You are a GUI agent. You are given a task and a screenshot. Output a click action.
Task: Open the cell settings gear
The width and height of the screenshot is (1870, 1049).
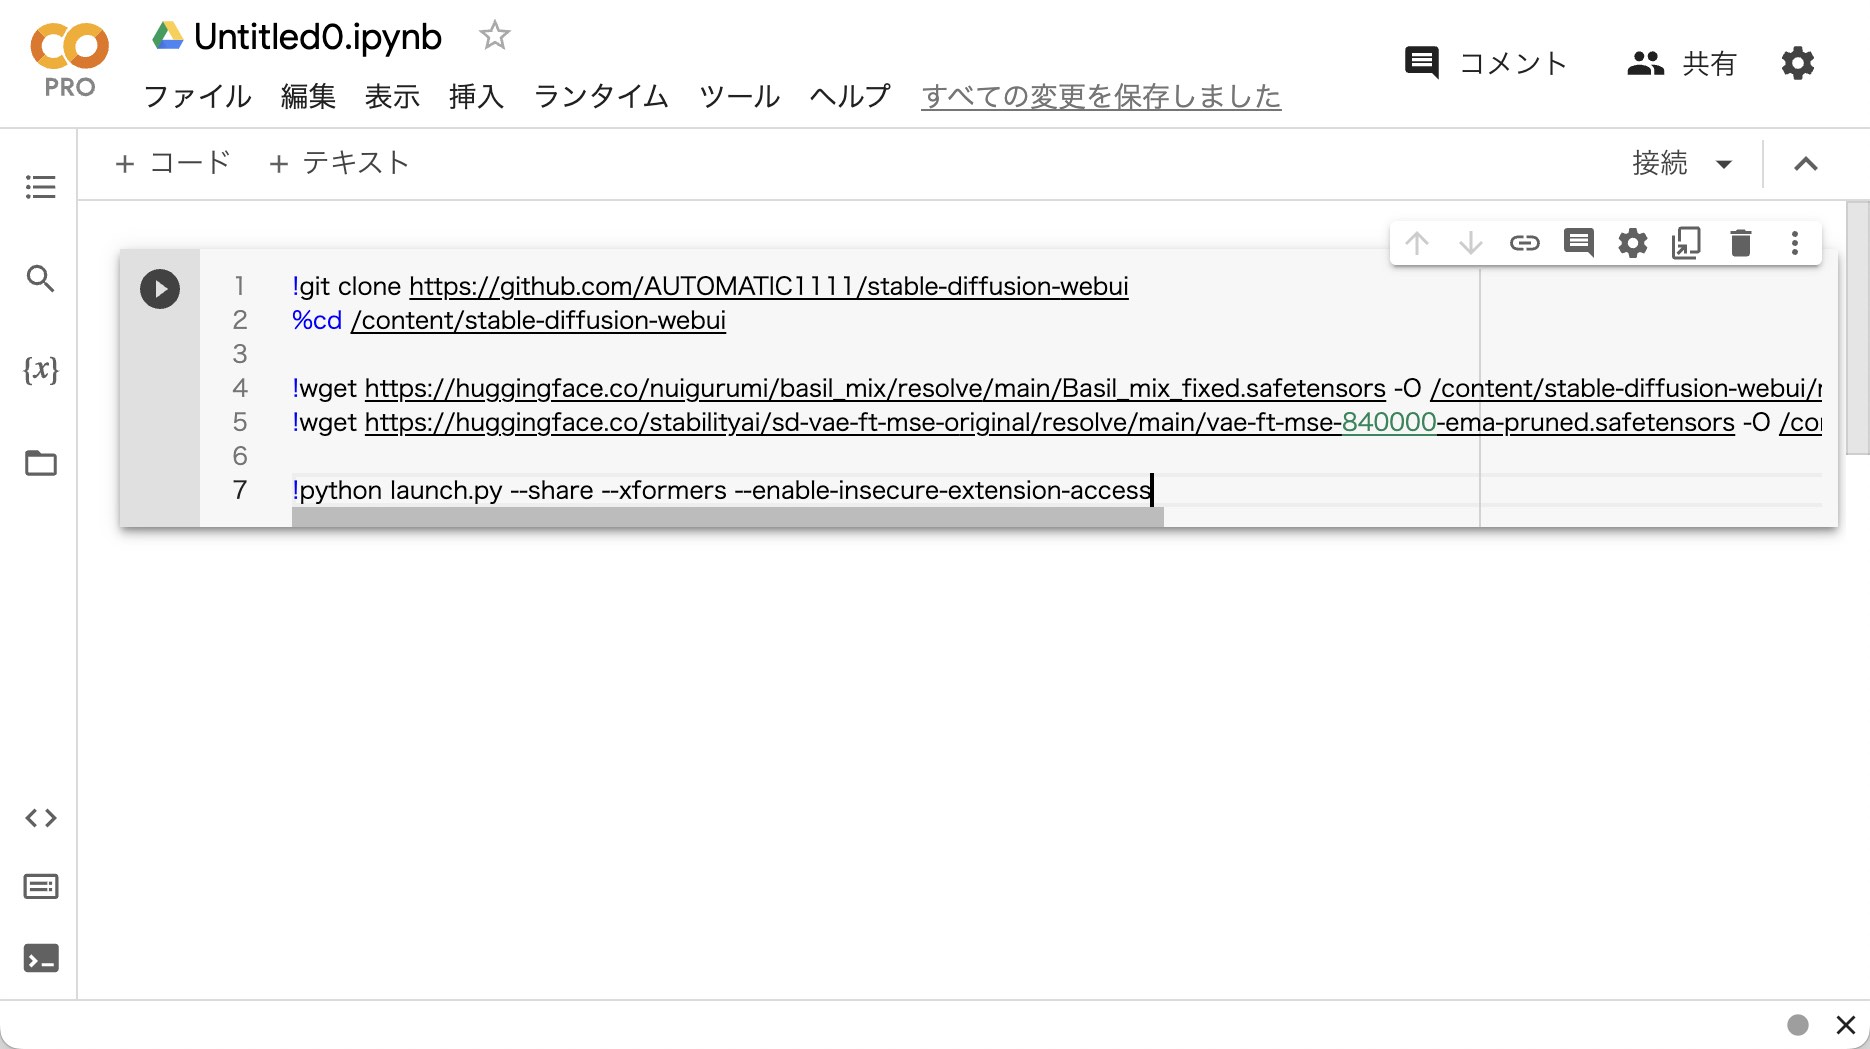point(1632,242)
